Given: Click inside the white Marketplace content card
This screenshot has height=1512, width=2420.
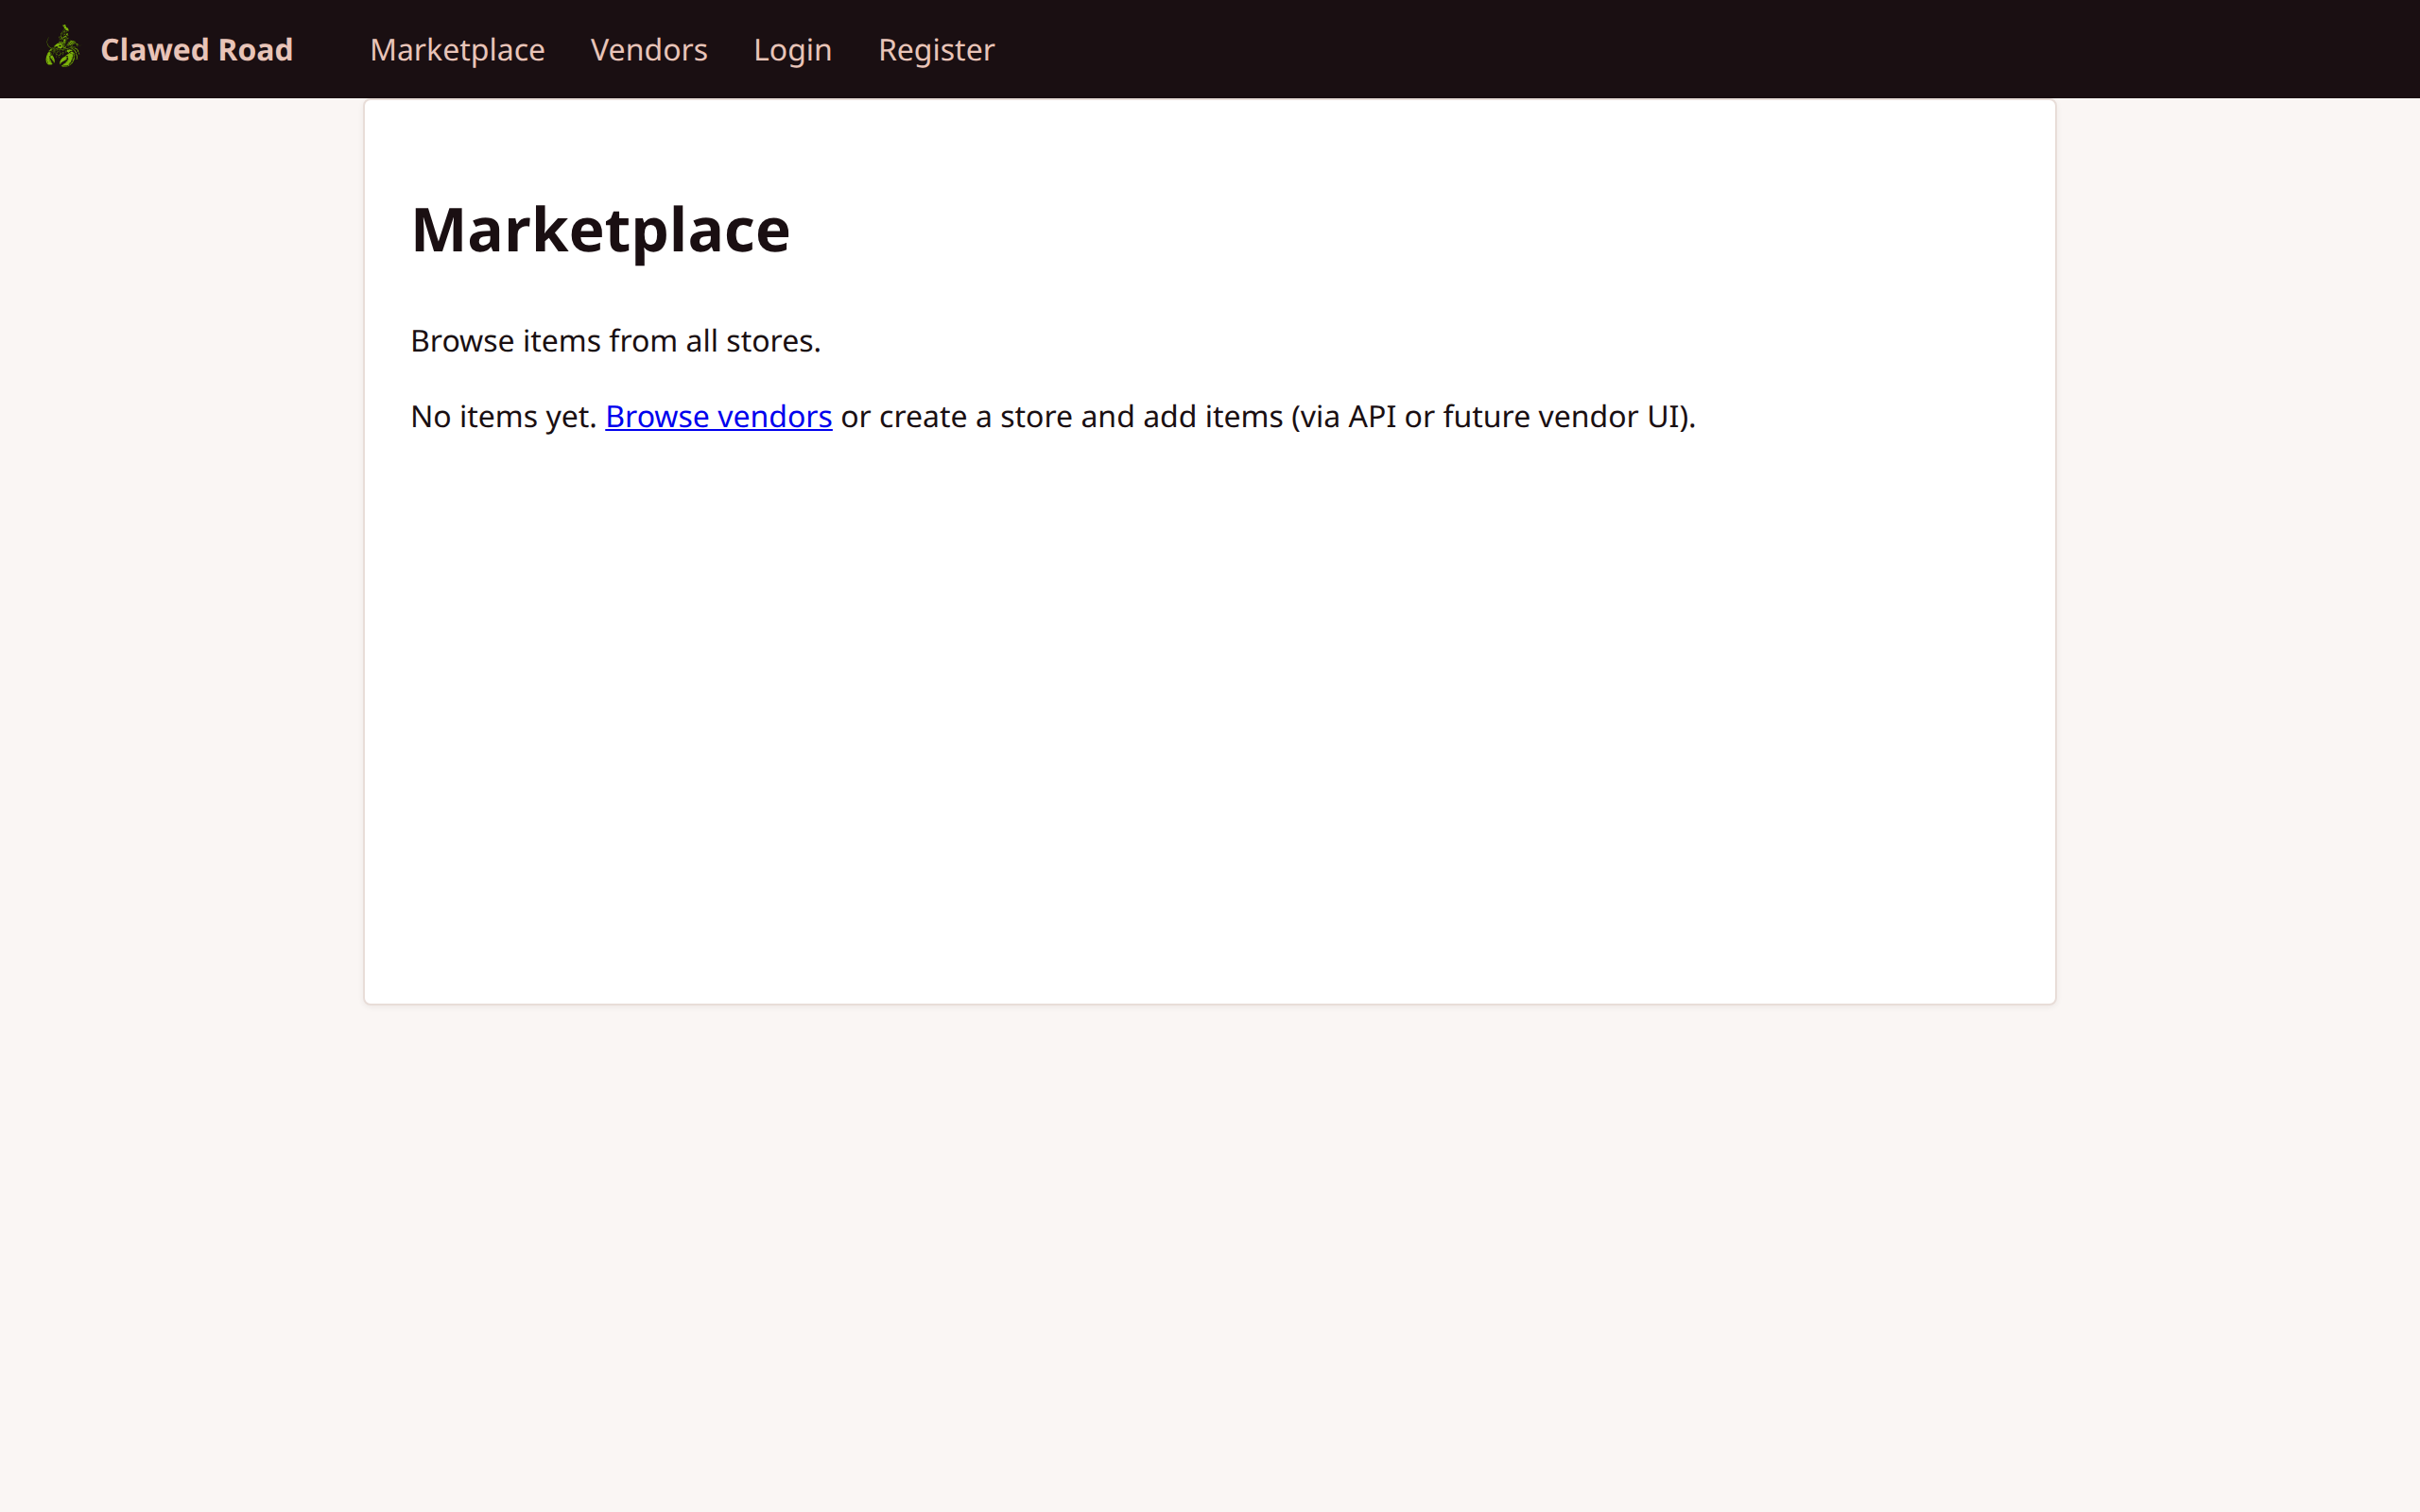Looking at the screenshot, I should (x=1200, y=700).
